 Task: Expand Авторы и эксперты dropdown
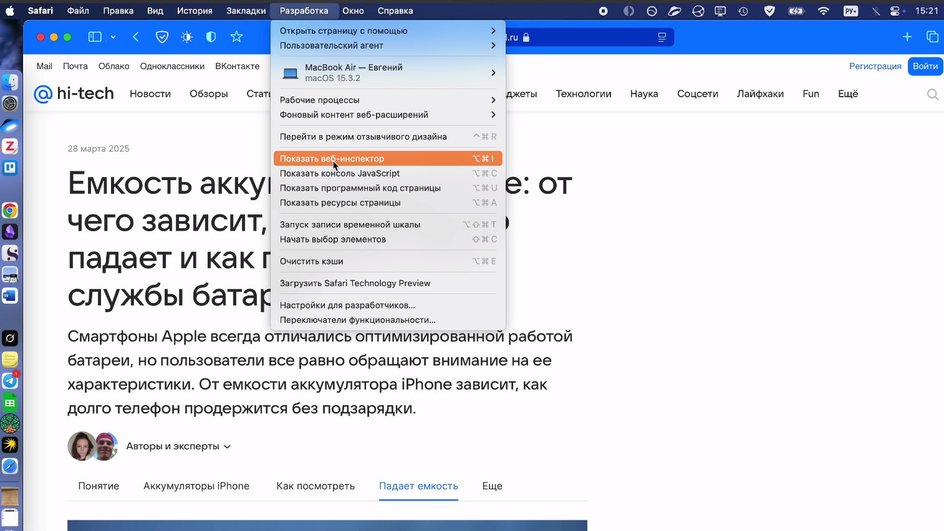tap(178, 446)
